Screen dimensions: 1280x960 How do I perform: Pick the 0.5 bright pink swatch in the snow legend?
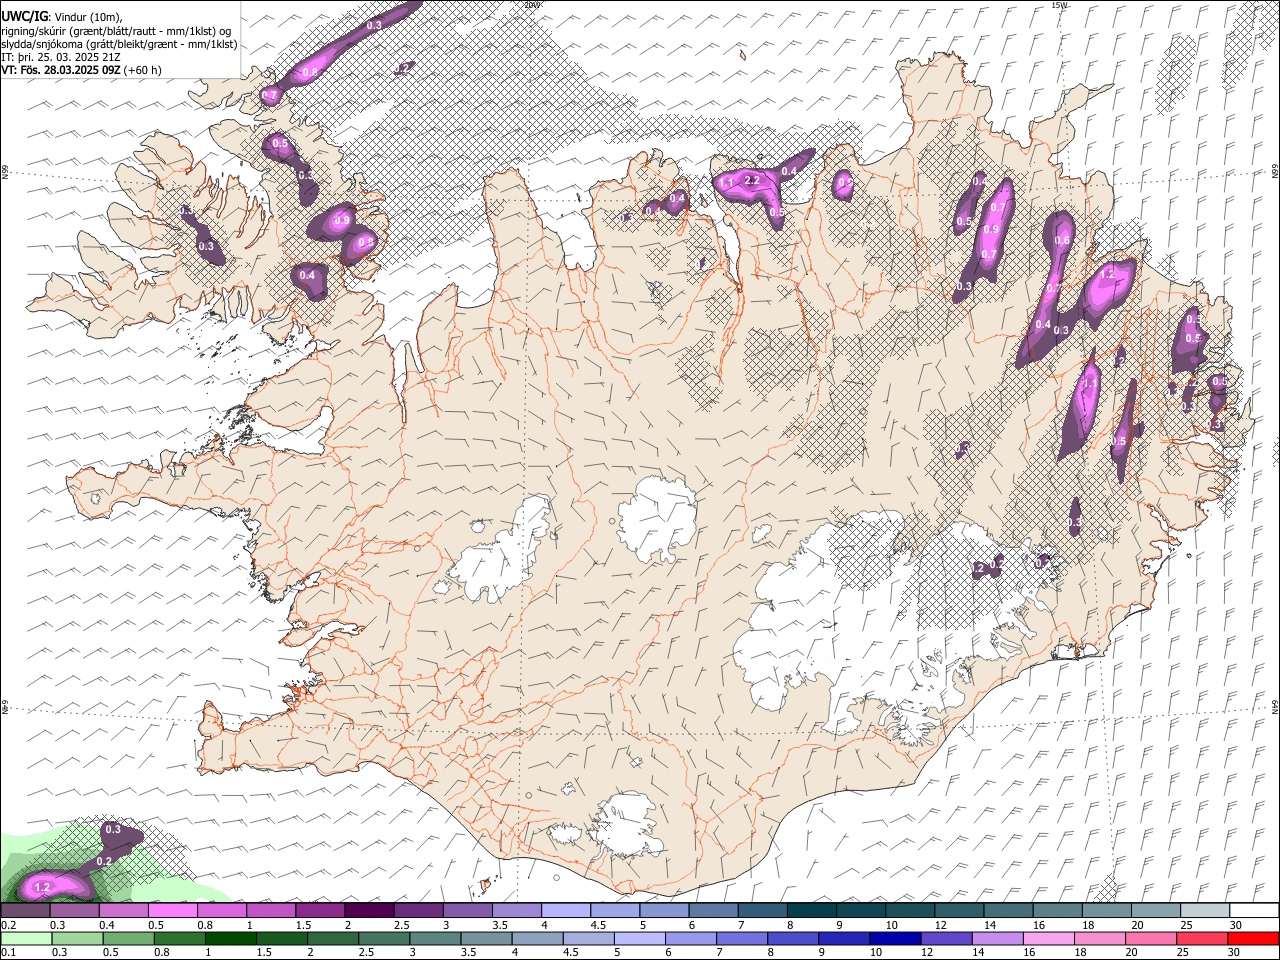tap(173, 911)
